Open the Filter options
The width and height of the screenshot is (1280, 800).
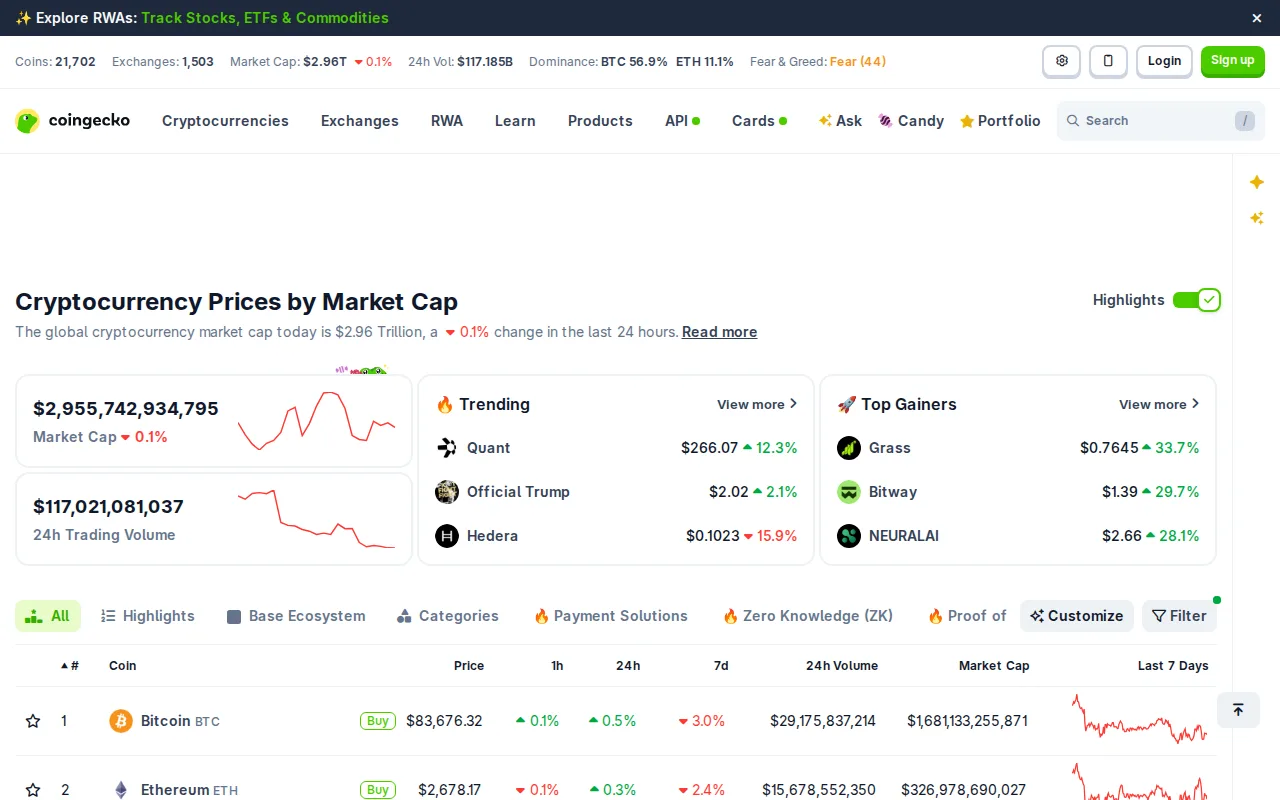point(1180,616)
